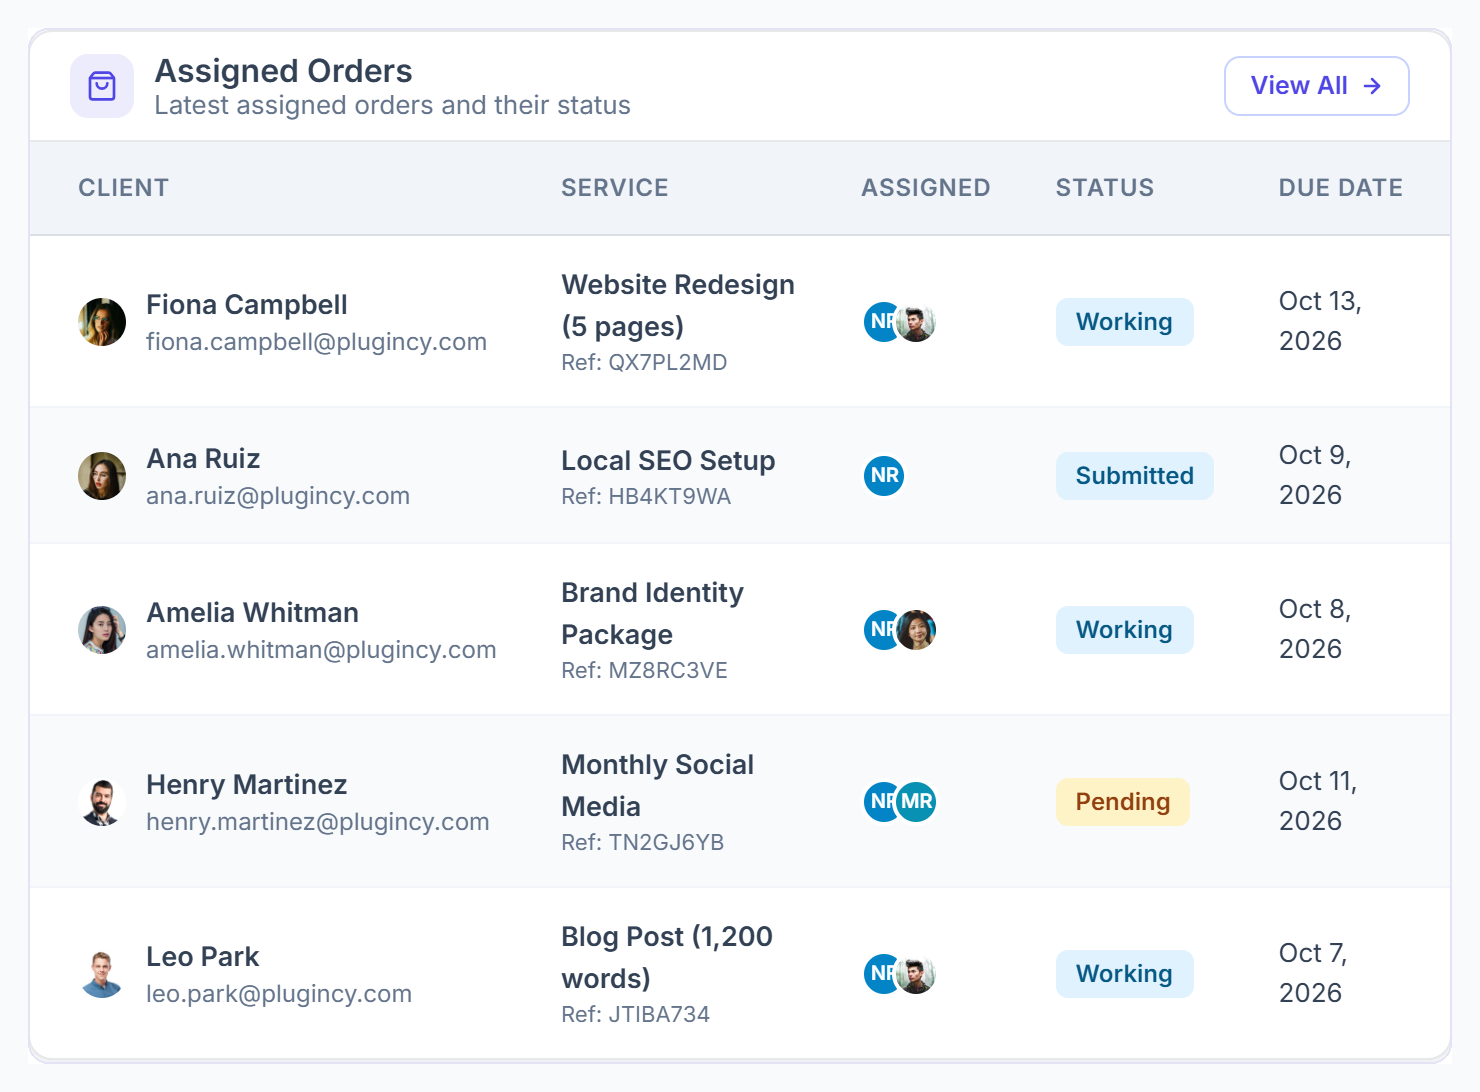This screenshot has width=1480, height=1092.
Task: Click the assignee photo in Amelia Whitman row
Action: 916,630
